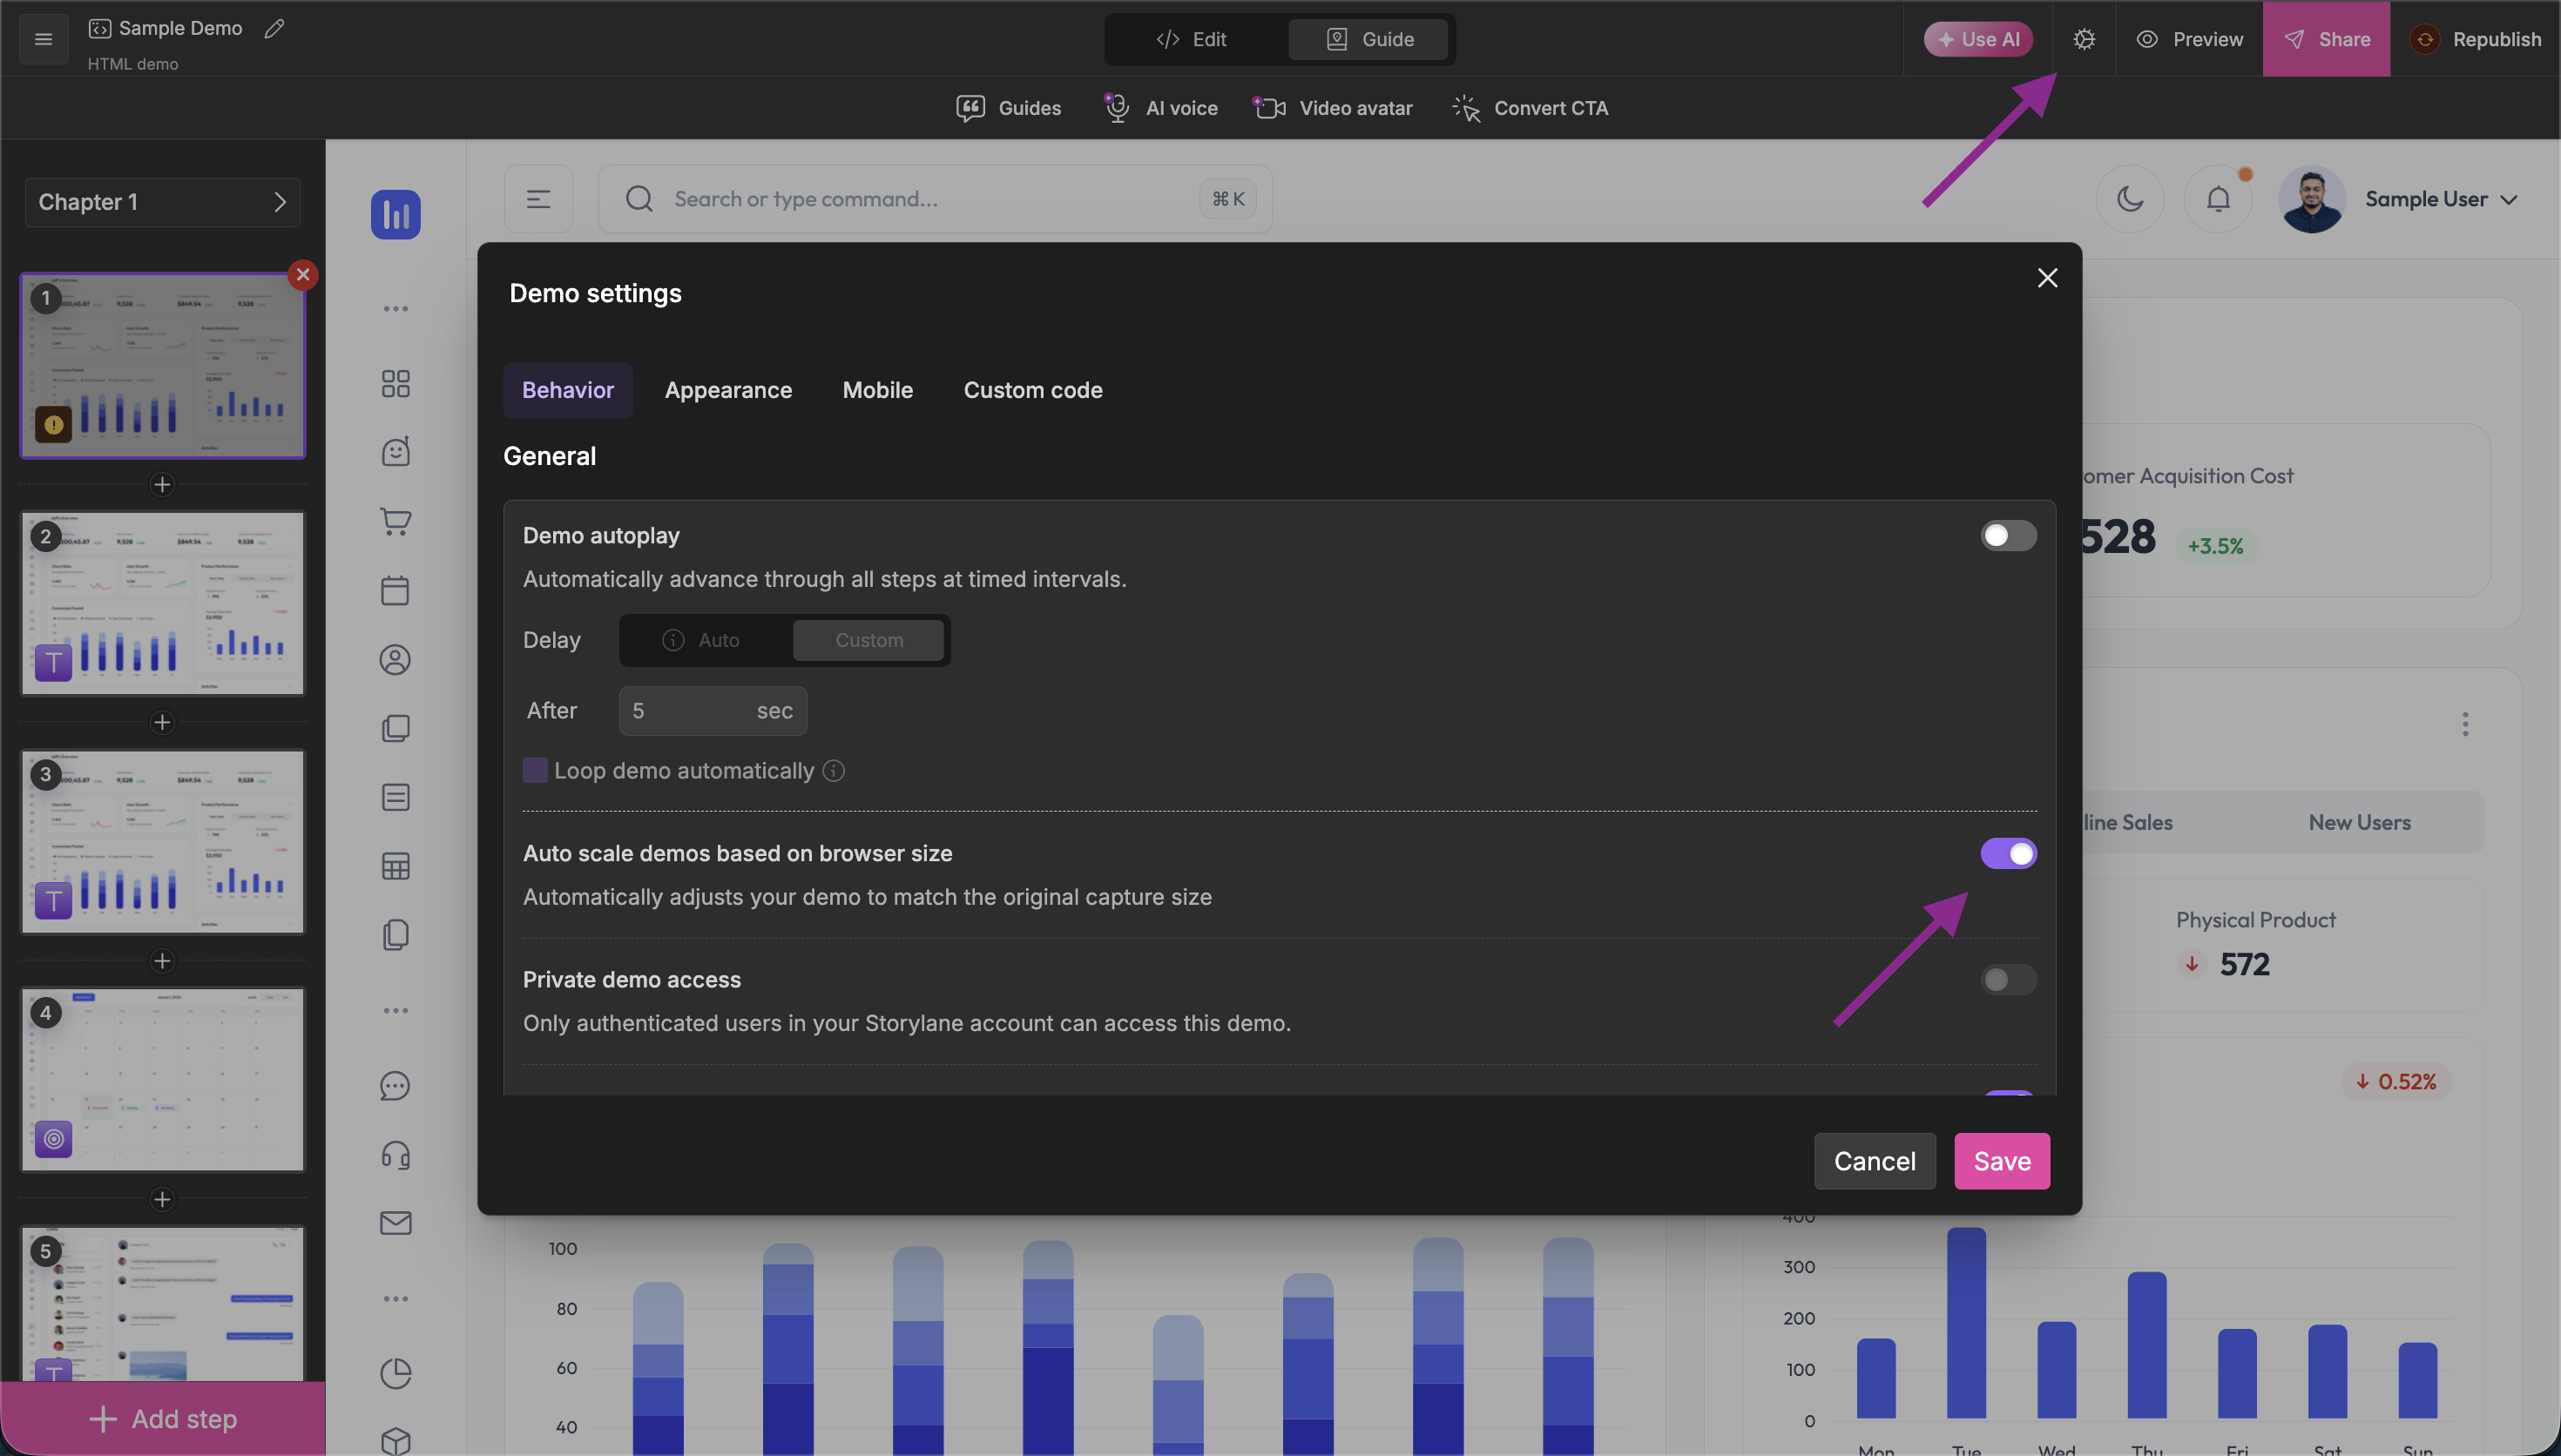Click the Save button
2561x1456 pixels.
pyautogui.click(x=2001, y=1161)
